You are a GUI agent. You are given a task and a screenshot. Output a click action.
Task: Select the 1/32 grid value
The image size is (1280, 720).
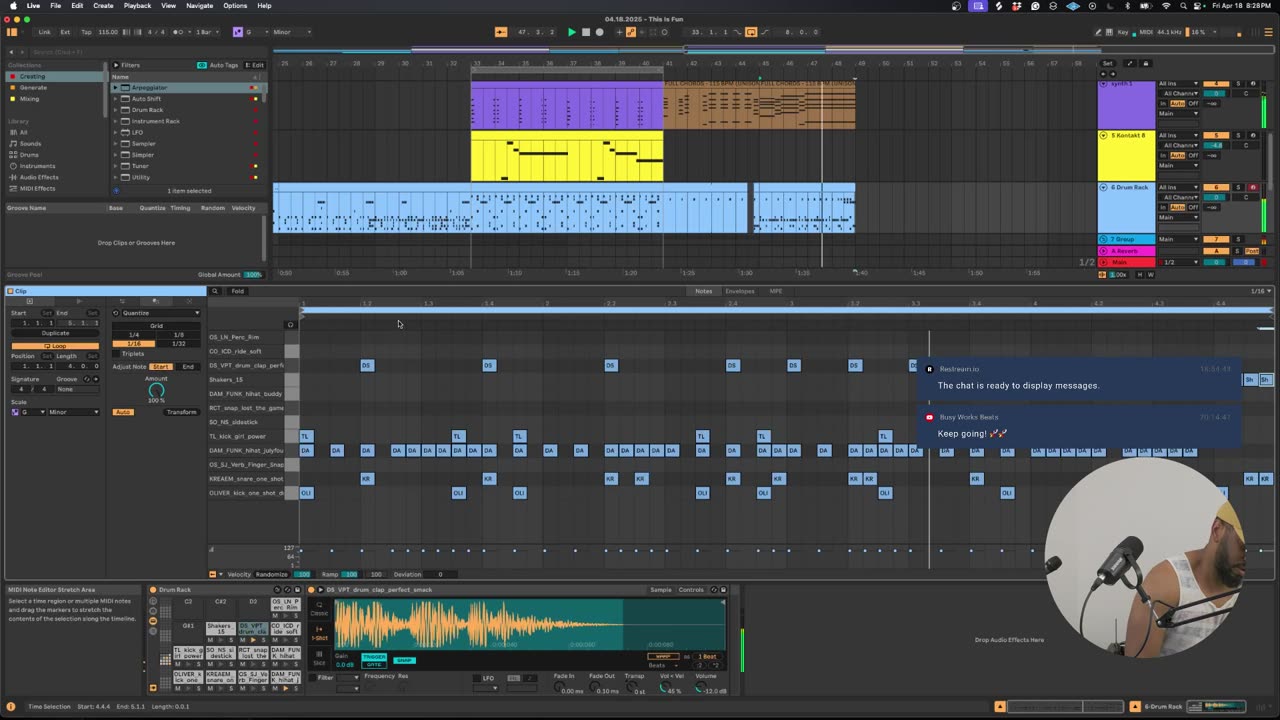tap(179, 344)
